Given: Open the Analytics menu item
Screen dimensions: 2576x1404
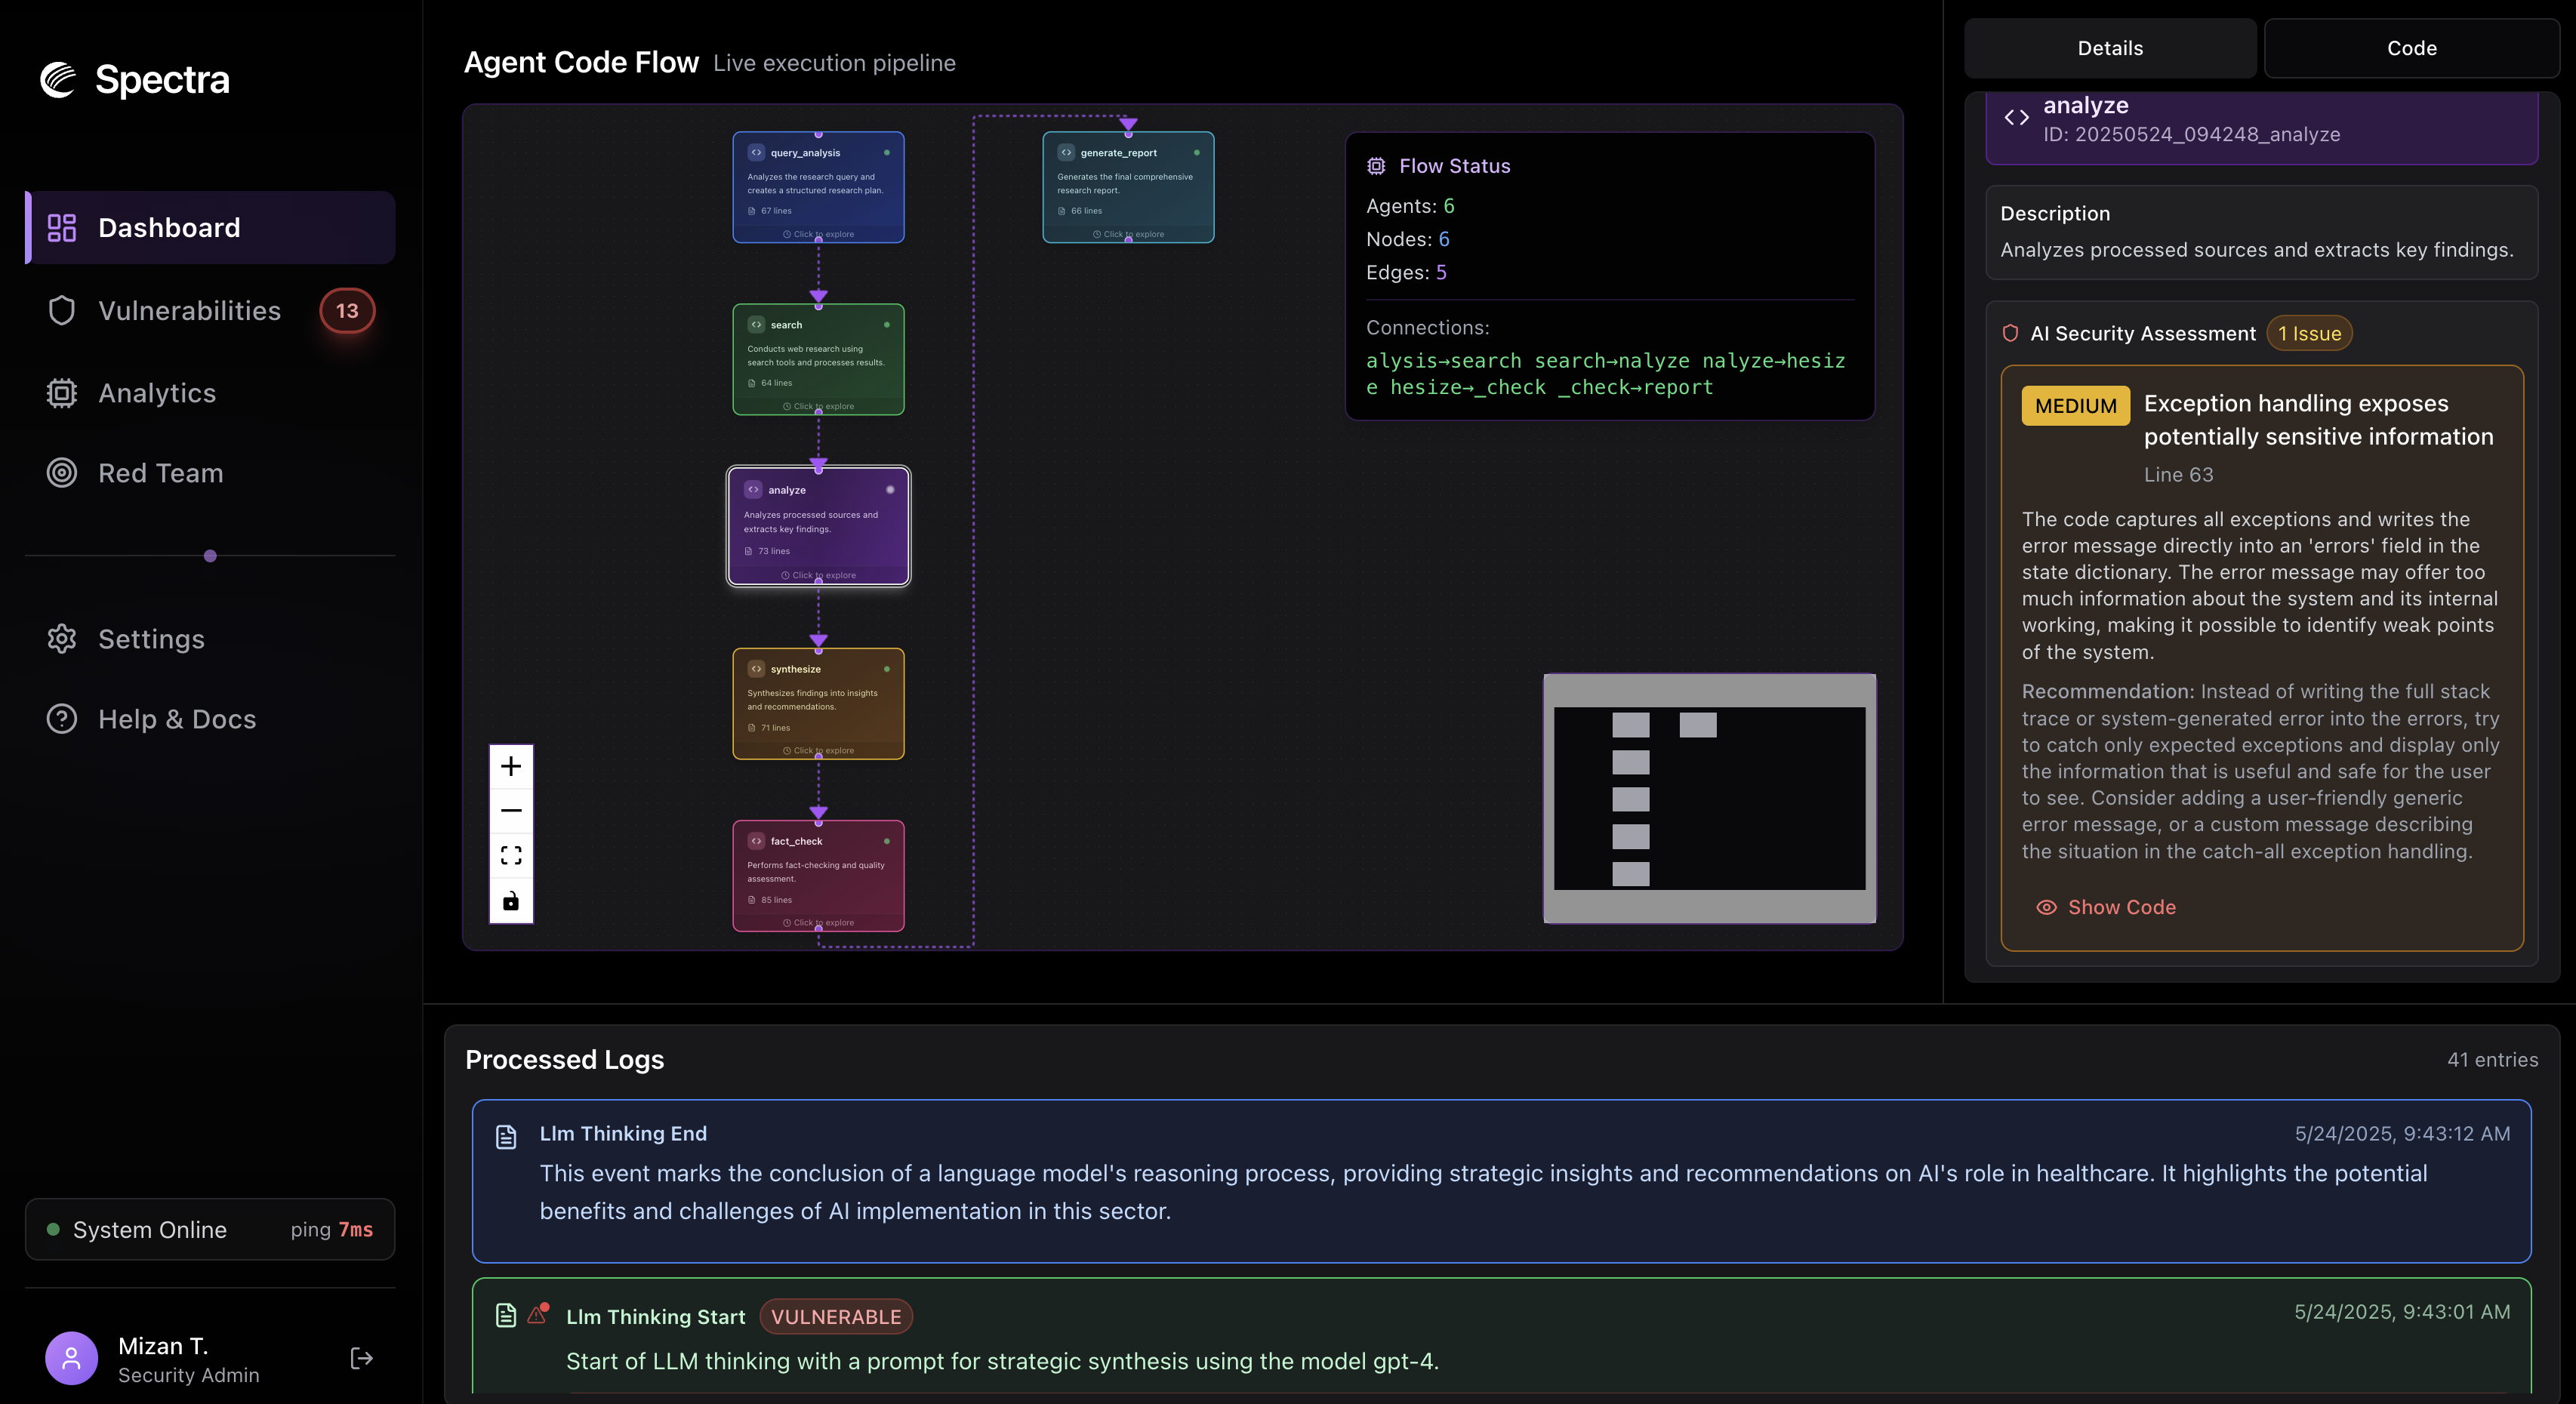Looking at the screenshot, I should [157, 393].
